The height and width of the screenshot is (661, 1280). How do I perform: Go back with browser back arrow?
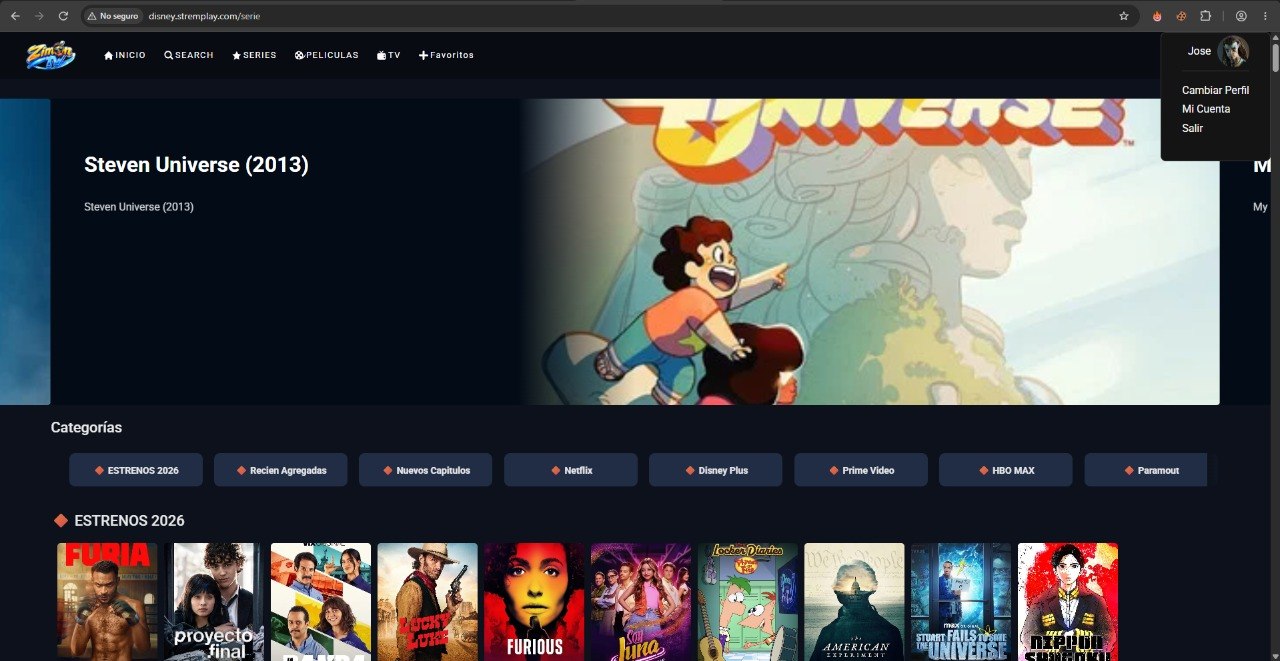[15, 16]
